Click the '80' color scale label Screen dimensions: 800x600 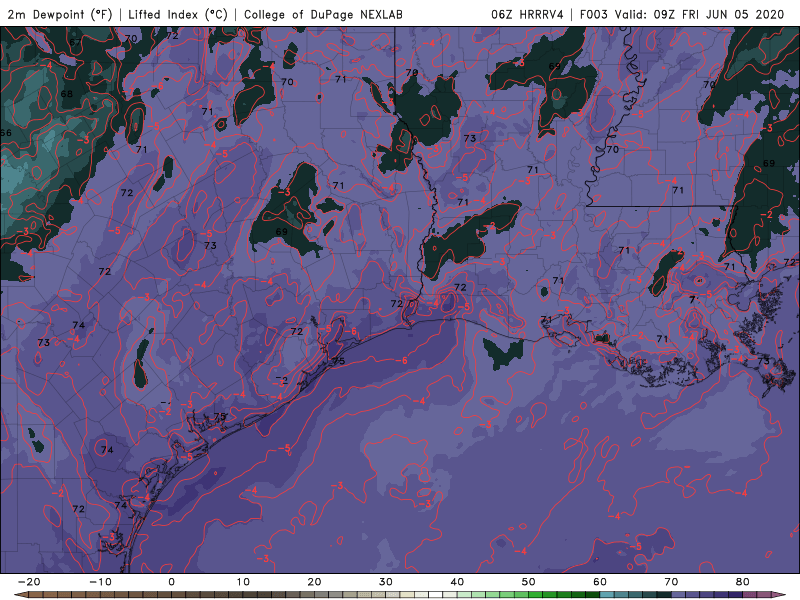click(x=743, y=582)
